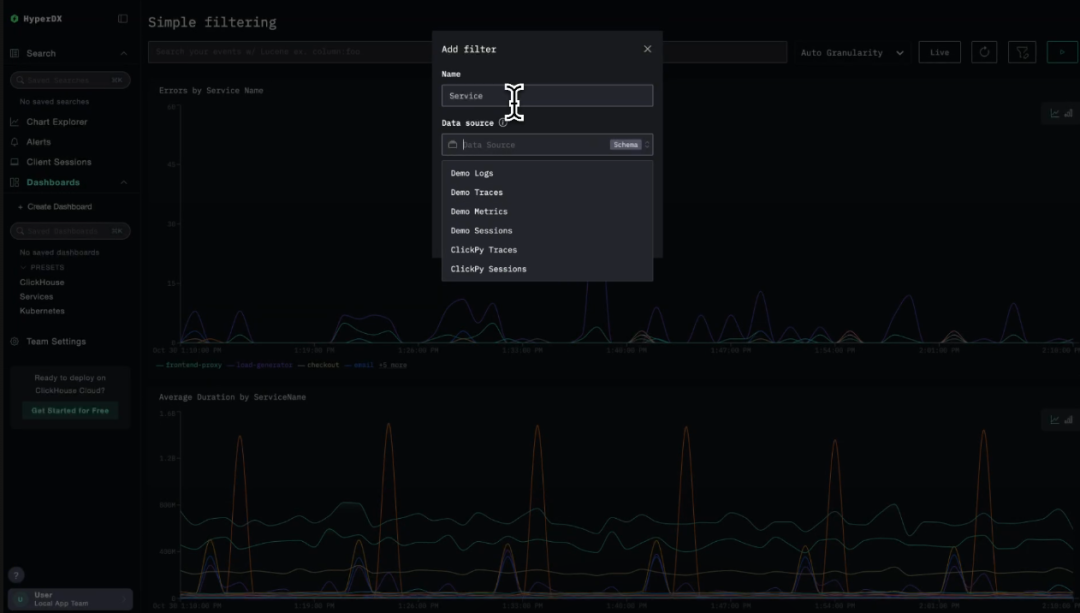Screen dimensions: 1080x613
Task: Click the HyperDX logo
Action: [x=36, y=19]
